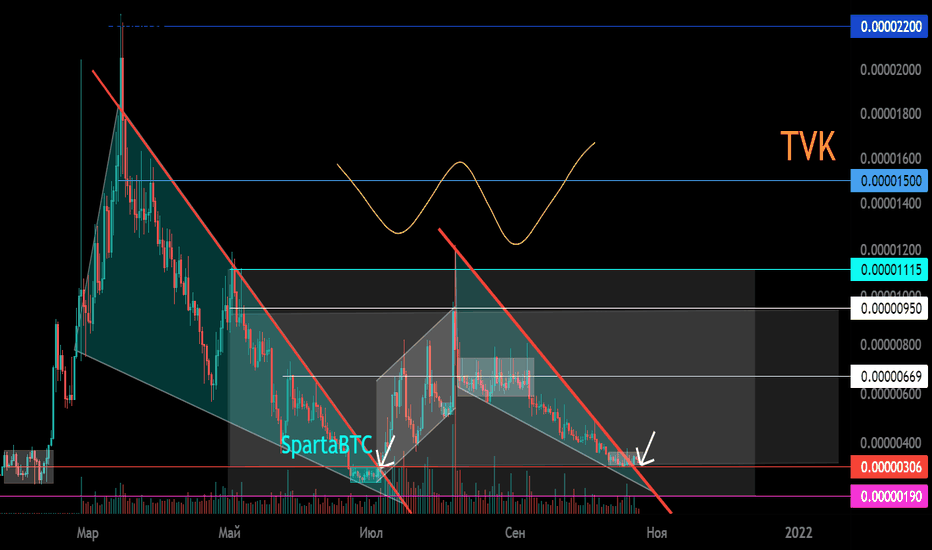Click the Сен month label on time axis
This screenshot has height=550, width=932.
(515, 533)
